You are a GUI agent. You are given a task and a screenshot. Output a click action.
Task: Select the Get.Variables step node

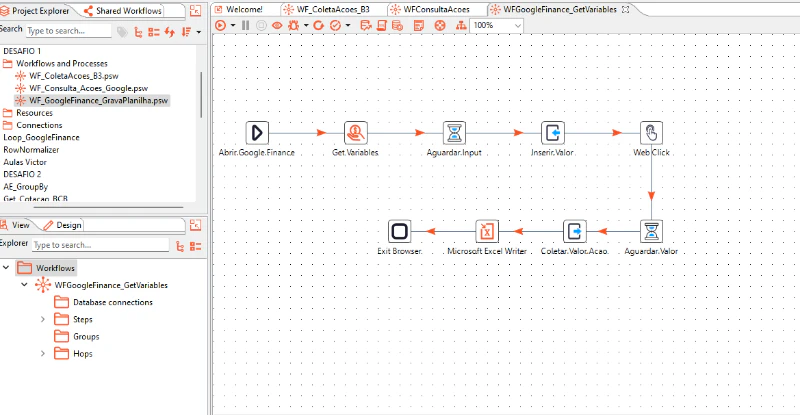[x=356, y=133]
